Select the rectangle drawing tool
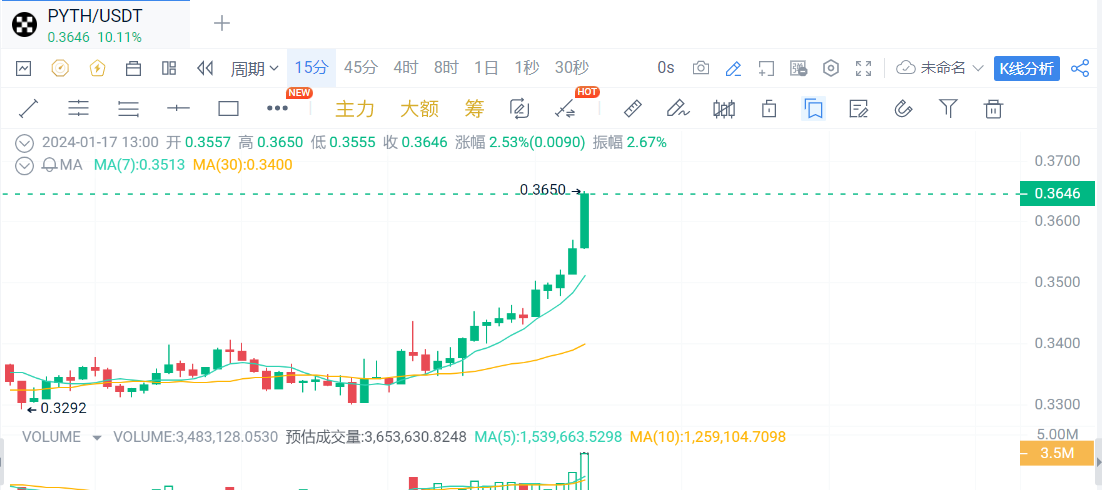The image size is (1102, 490). point(228,108)
